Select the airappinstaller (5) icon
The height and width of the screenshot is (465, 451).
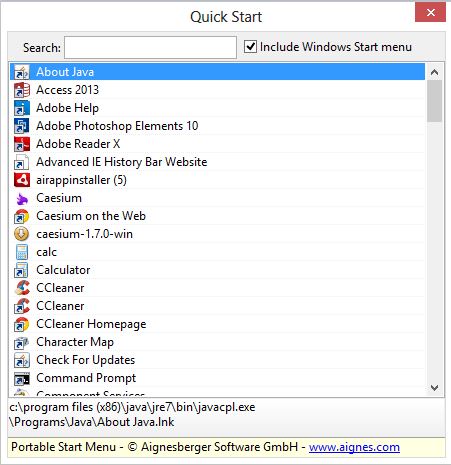tap(22, 180)
